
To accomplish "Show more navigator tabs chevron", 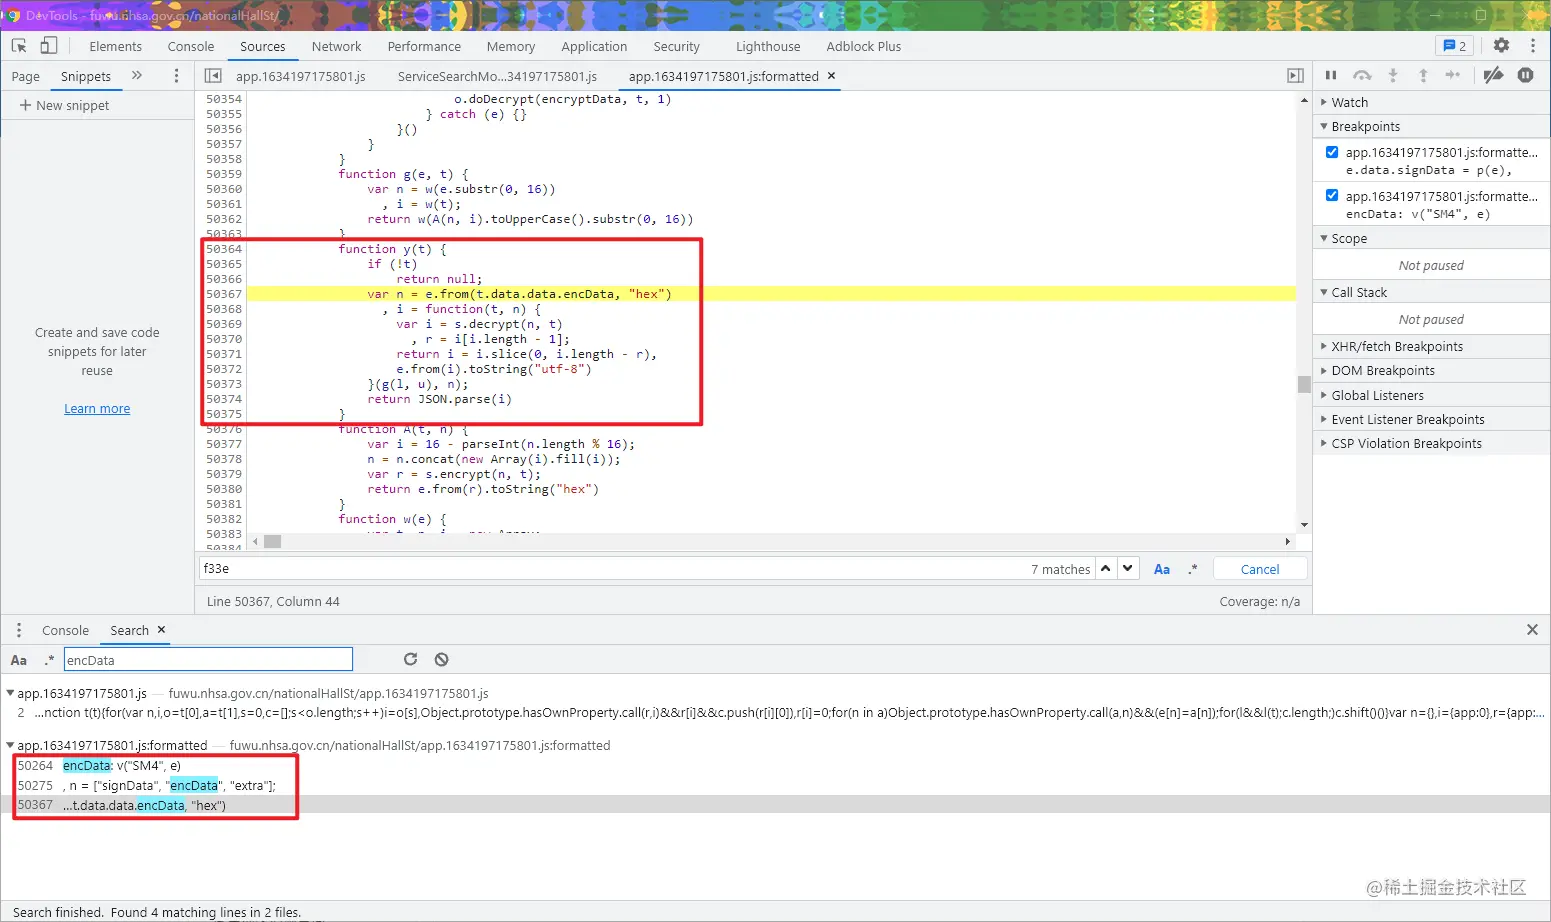I will (x=137, y=76).
